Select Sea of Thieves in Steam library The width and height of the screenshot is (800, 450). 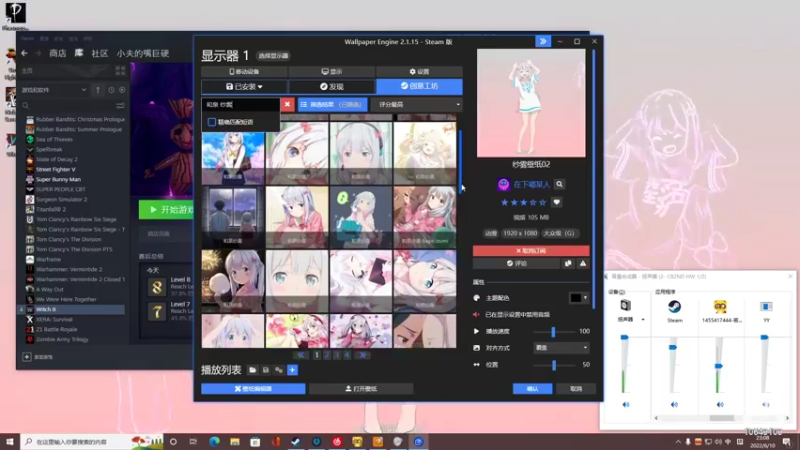click(55, 139)
